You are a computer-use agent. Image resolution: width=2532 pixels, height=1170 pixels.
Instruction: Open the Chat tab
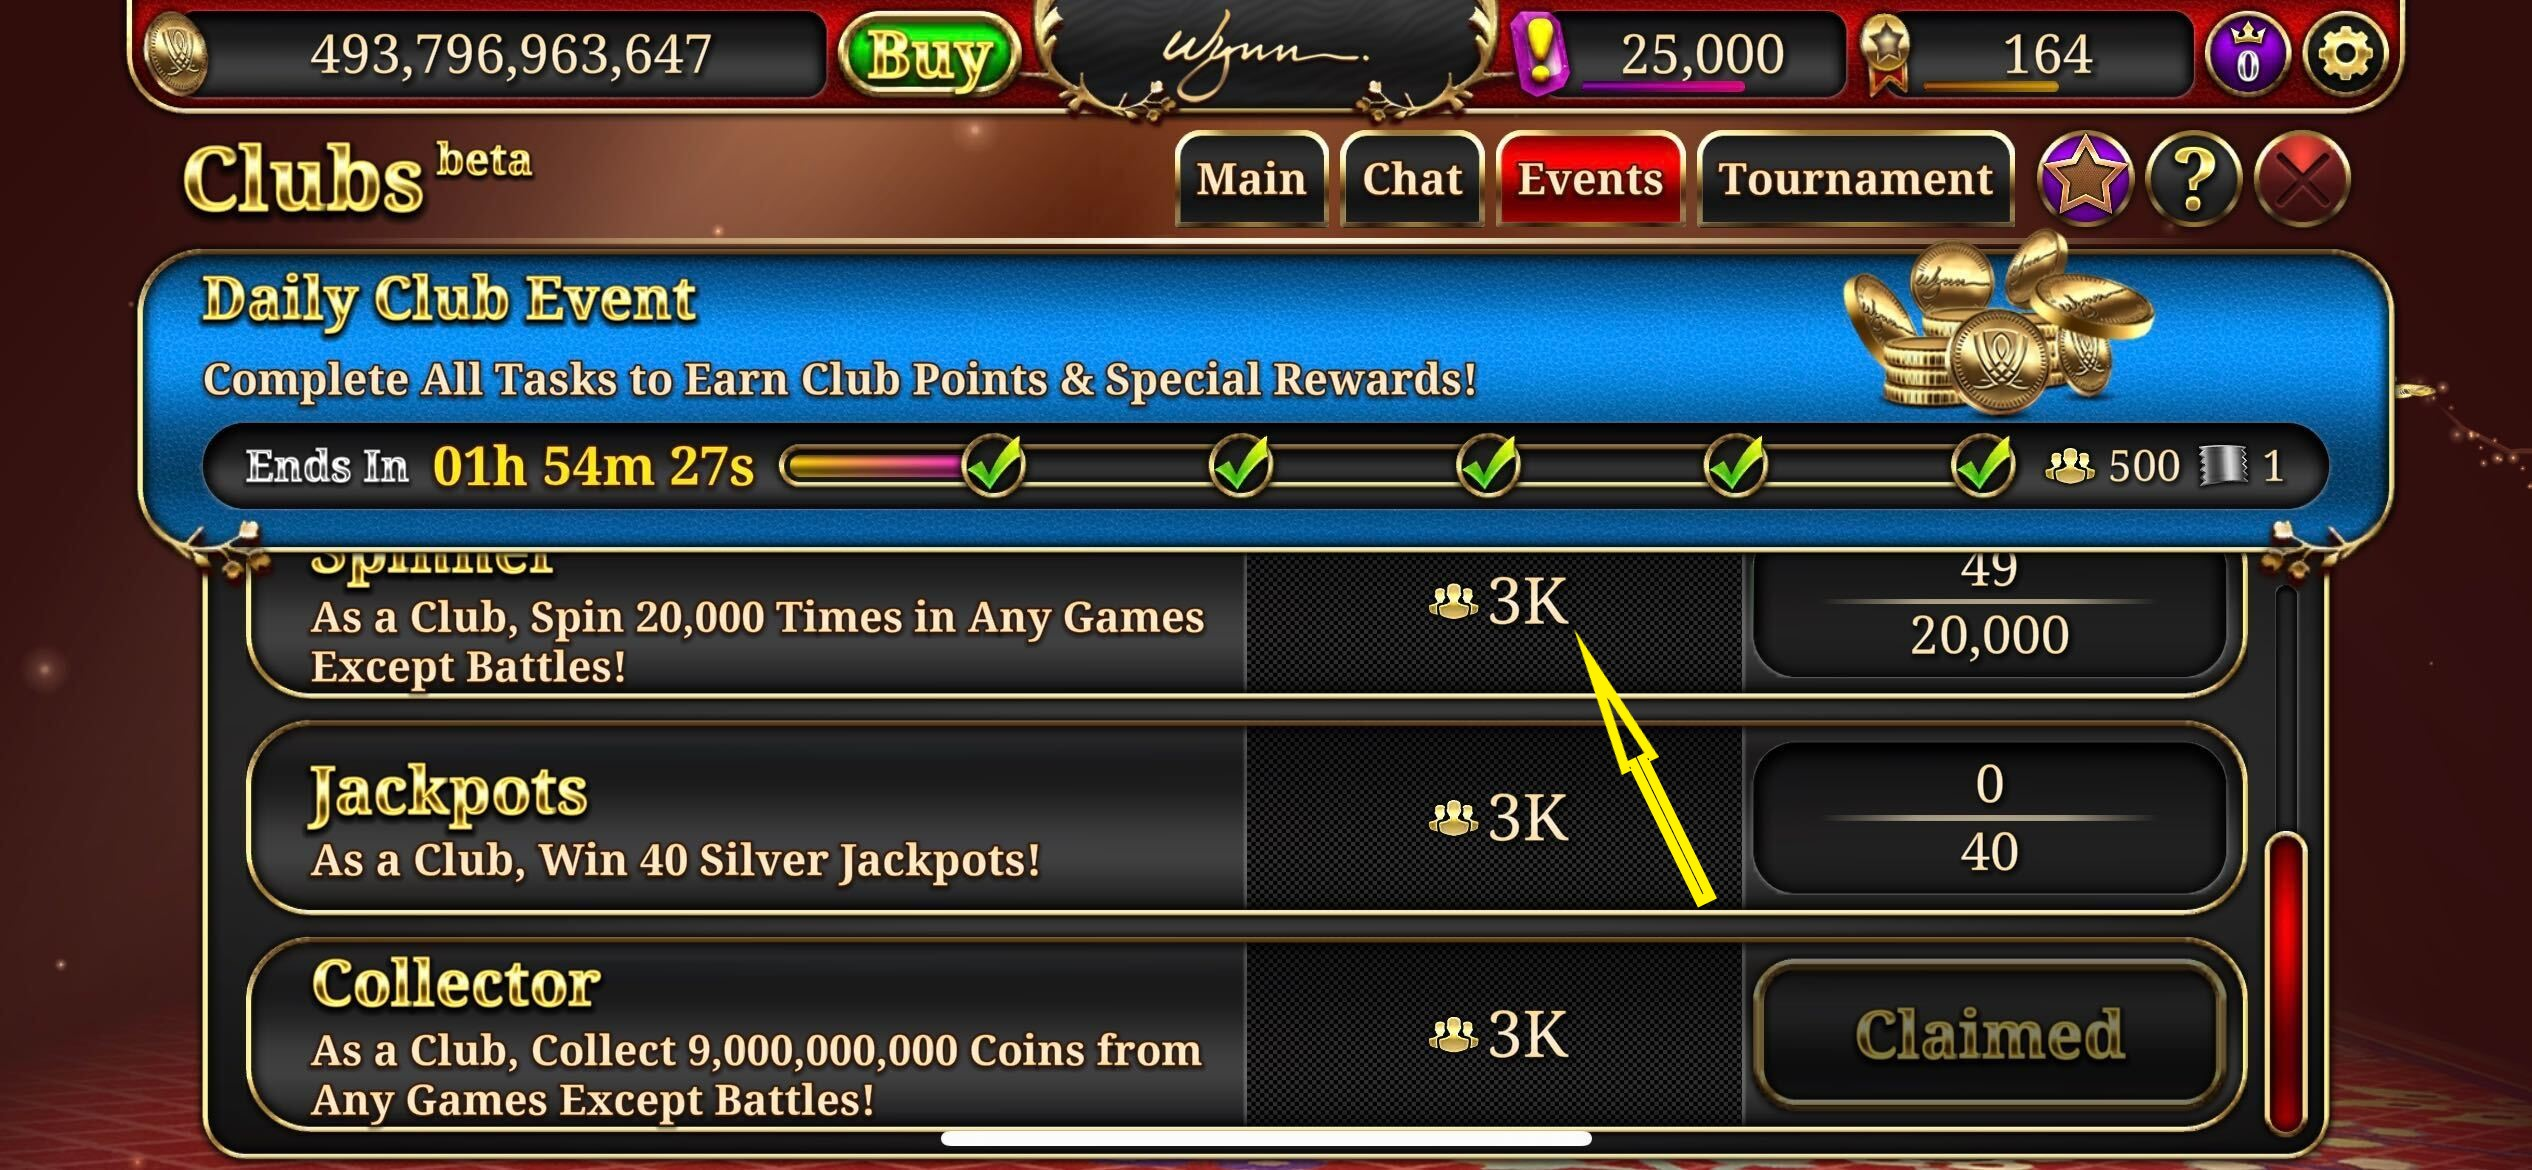tap(1412, 179)
